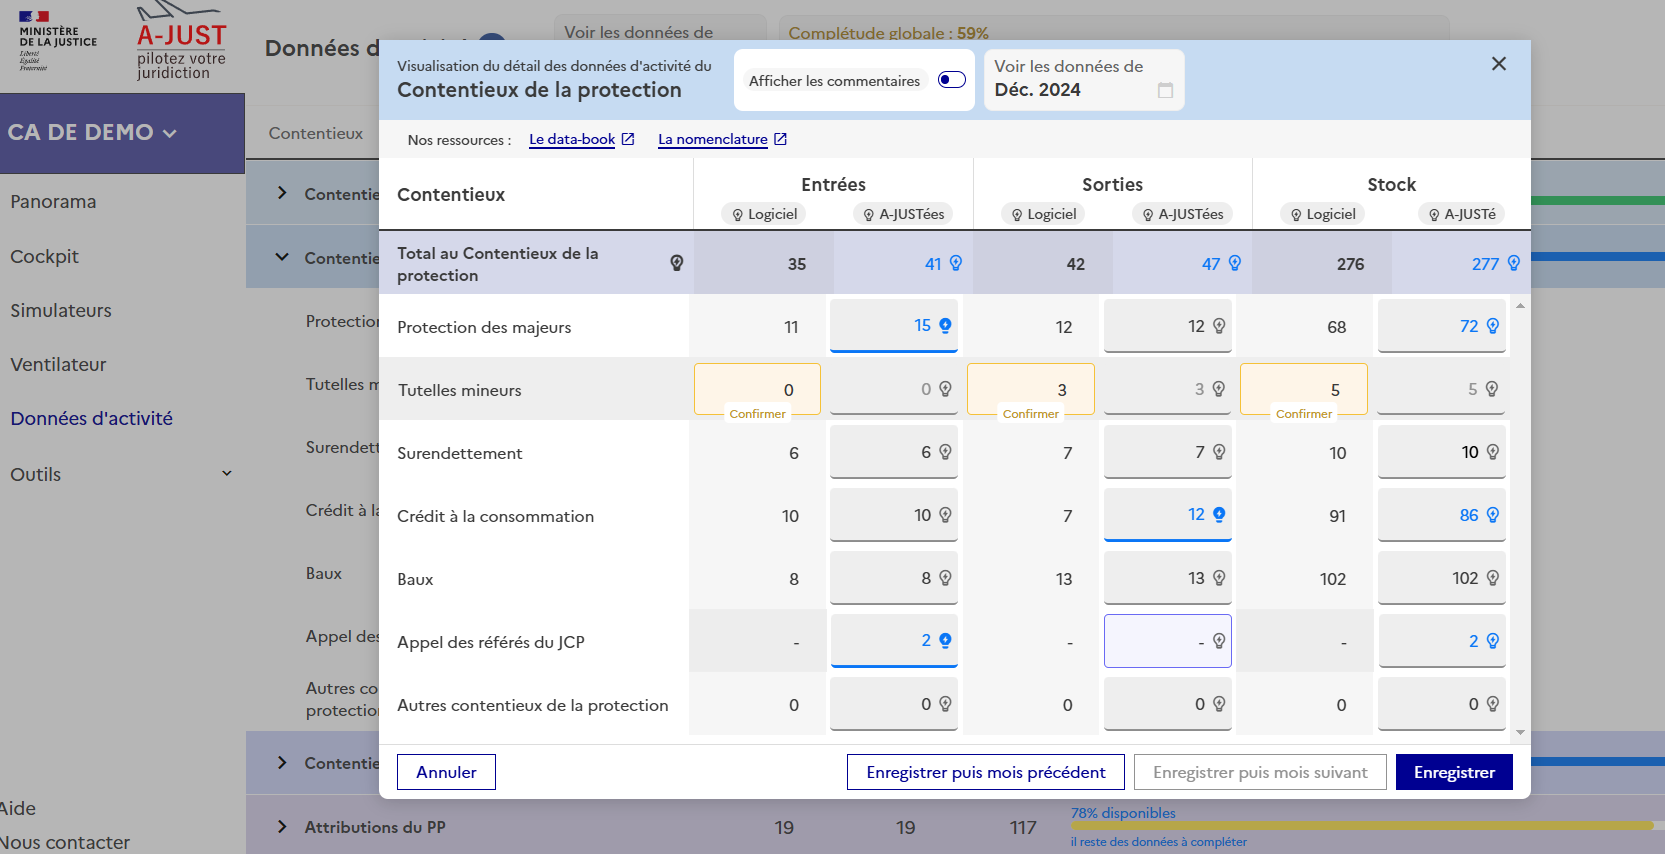Confirm Tutelles mineurs entrées logiciel value
1665x854 pixels.
point(757,414)
